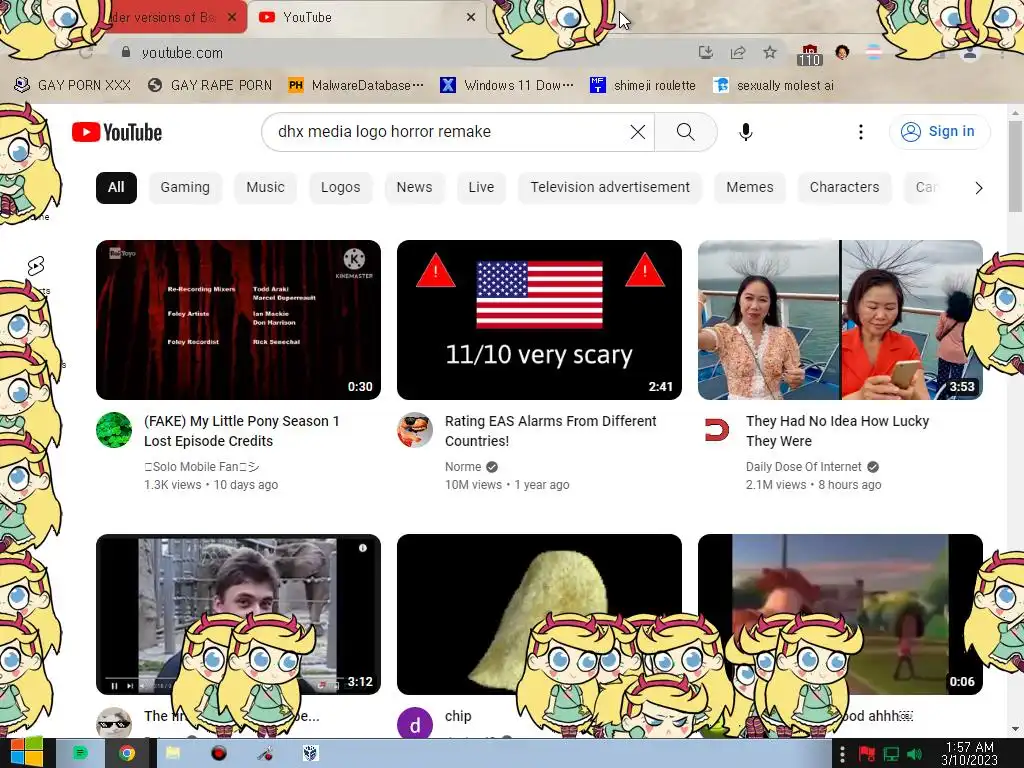Open File Explorer from the taskbar
Screen dimensions: 1024x768
point(173,754)
